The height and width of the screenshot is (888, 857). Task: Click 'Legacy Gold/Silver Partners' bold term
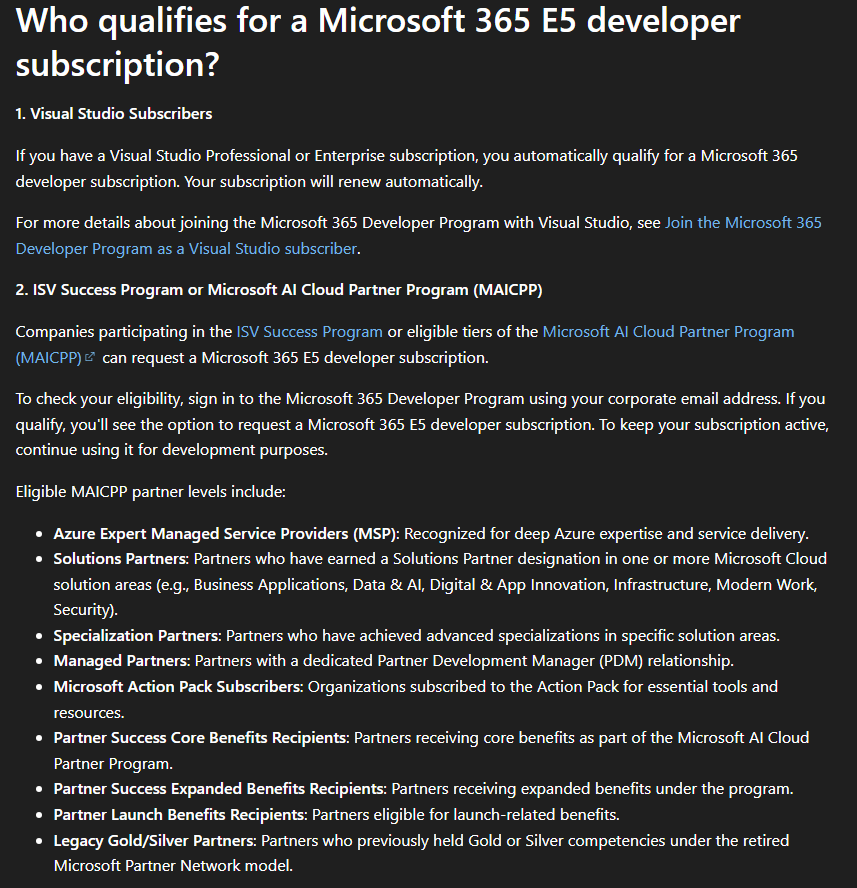[155, 840]
